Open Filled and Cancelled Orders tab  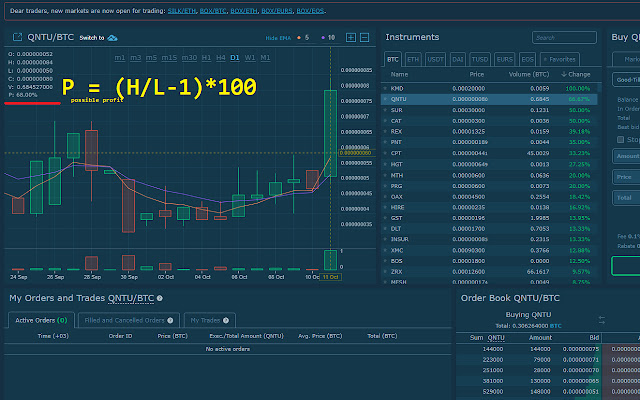tap(129, 320)
